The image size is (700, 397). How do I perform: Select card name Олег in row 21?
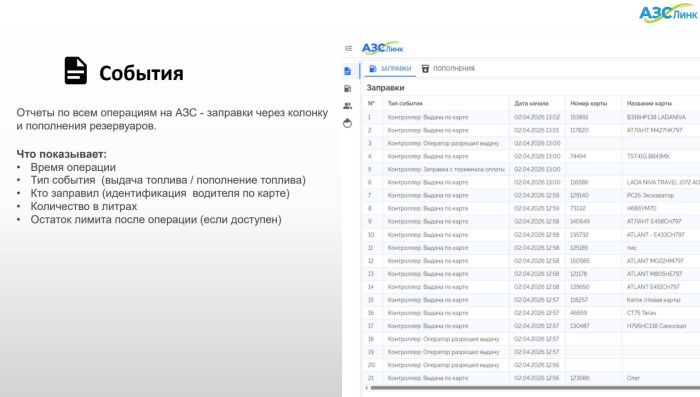tap(633, 378)
